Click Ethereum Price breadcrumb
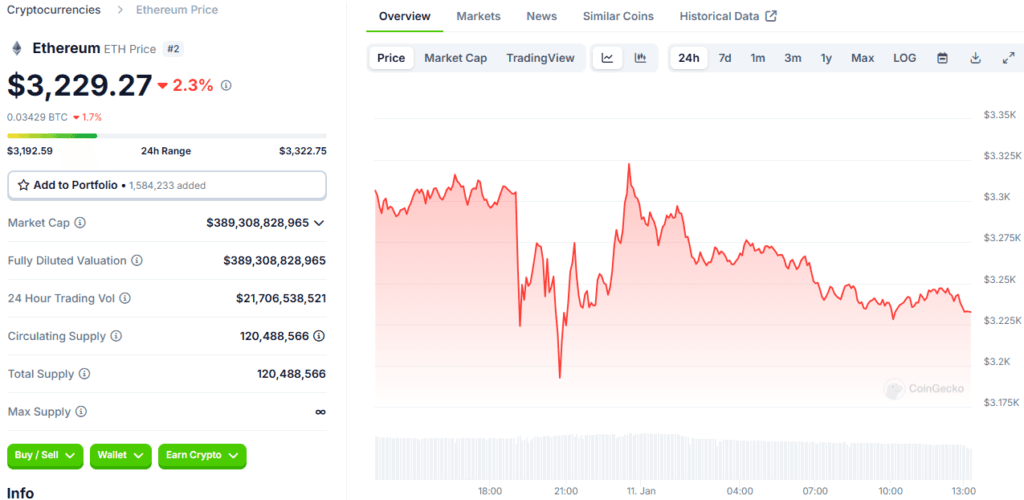 pyautogui.click(x=177, y=10)
